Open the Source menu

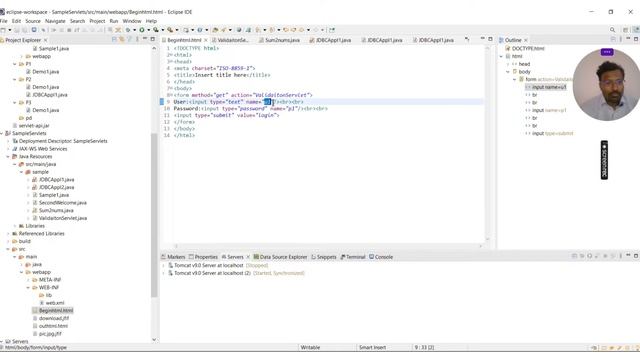(33, 21)
